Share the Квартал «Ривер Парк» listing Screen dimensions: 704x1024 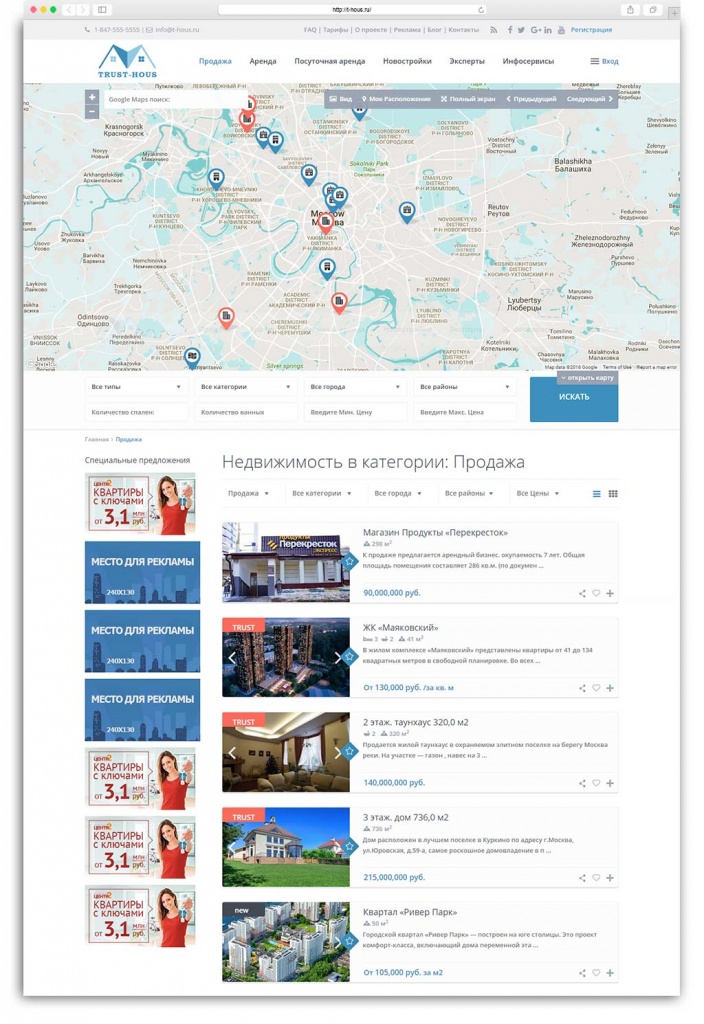point(582,973)
